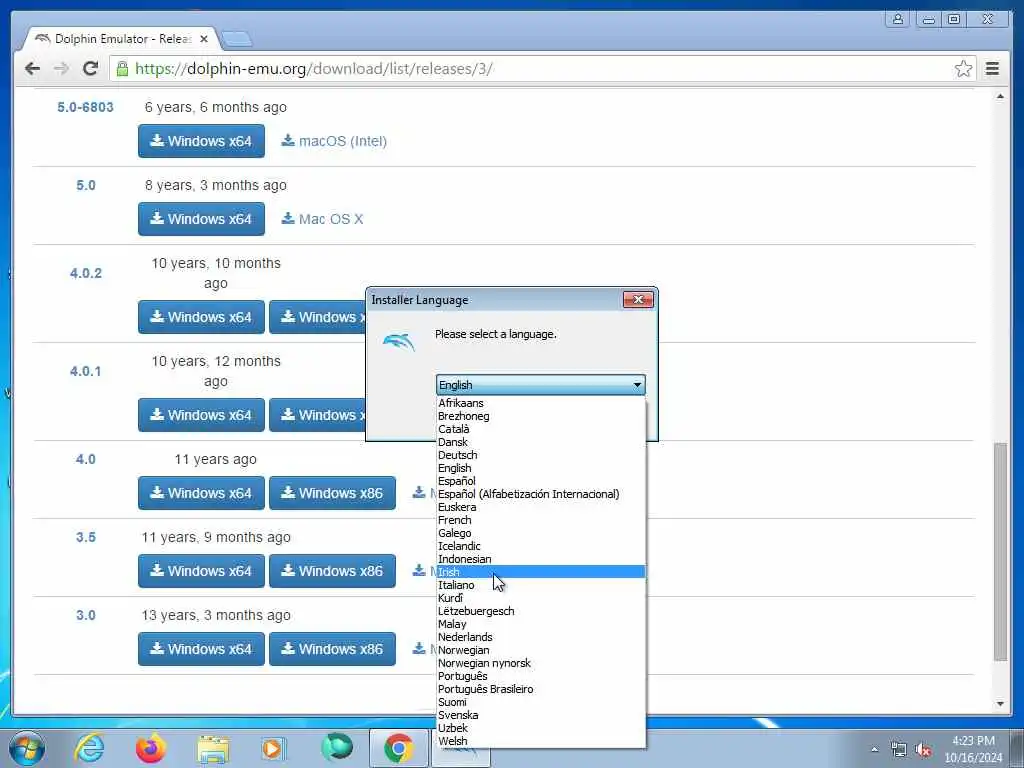Select Norwegian nynorsk option
Screen dimensions: 1024x768
click(540, 664)
